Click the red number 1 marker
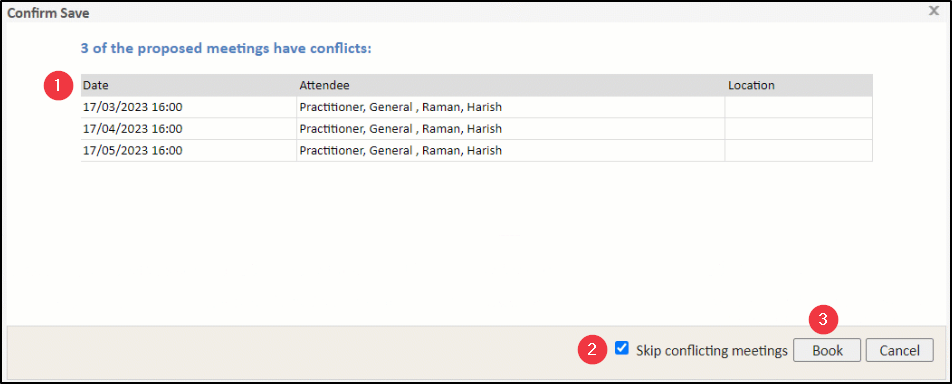 click(x=58, y=86)
